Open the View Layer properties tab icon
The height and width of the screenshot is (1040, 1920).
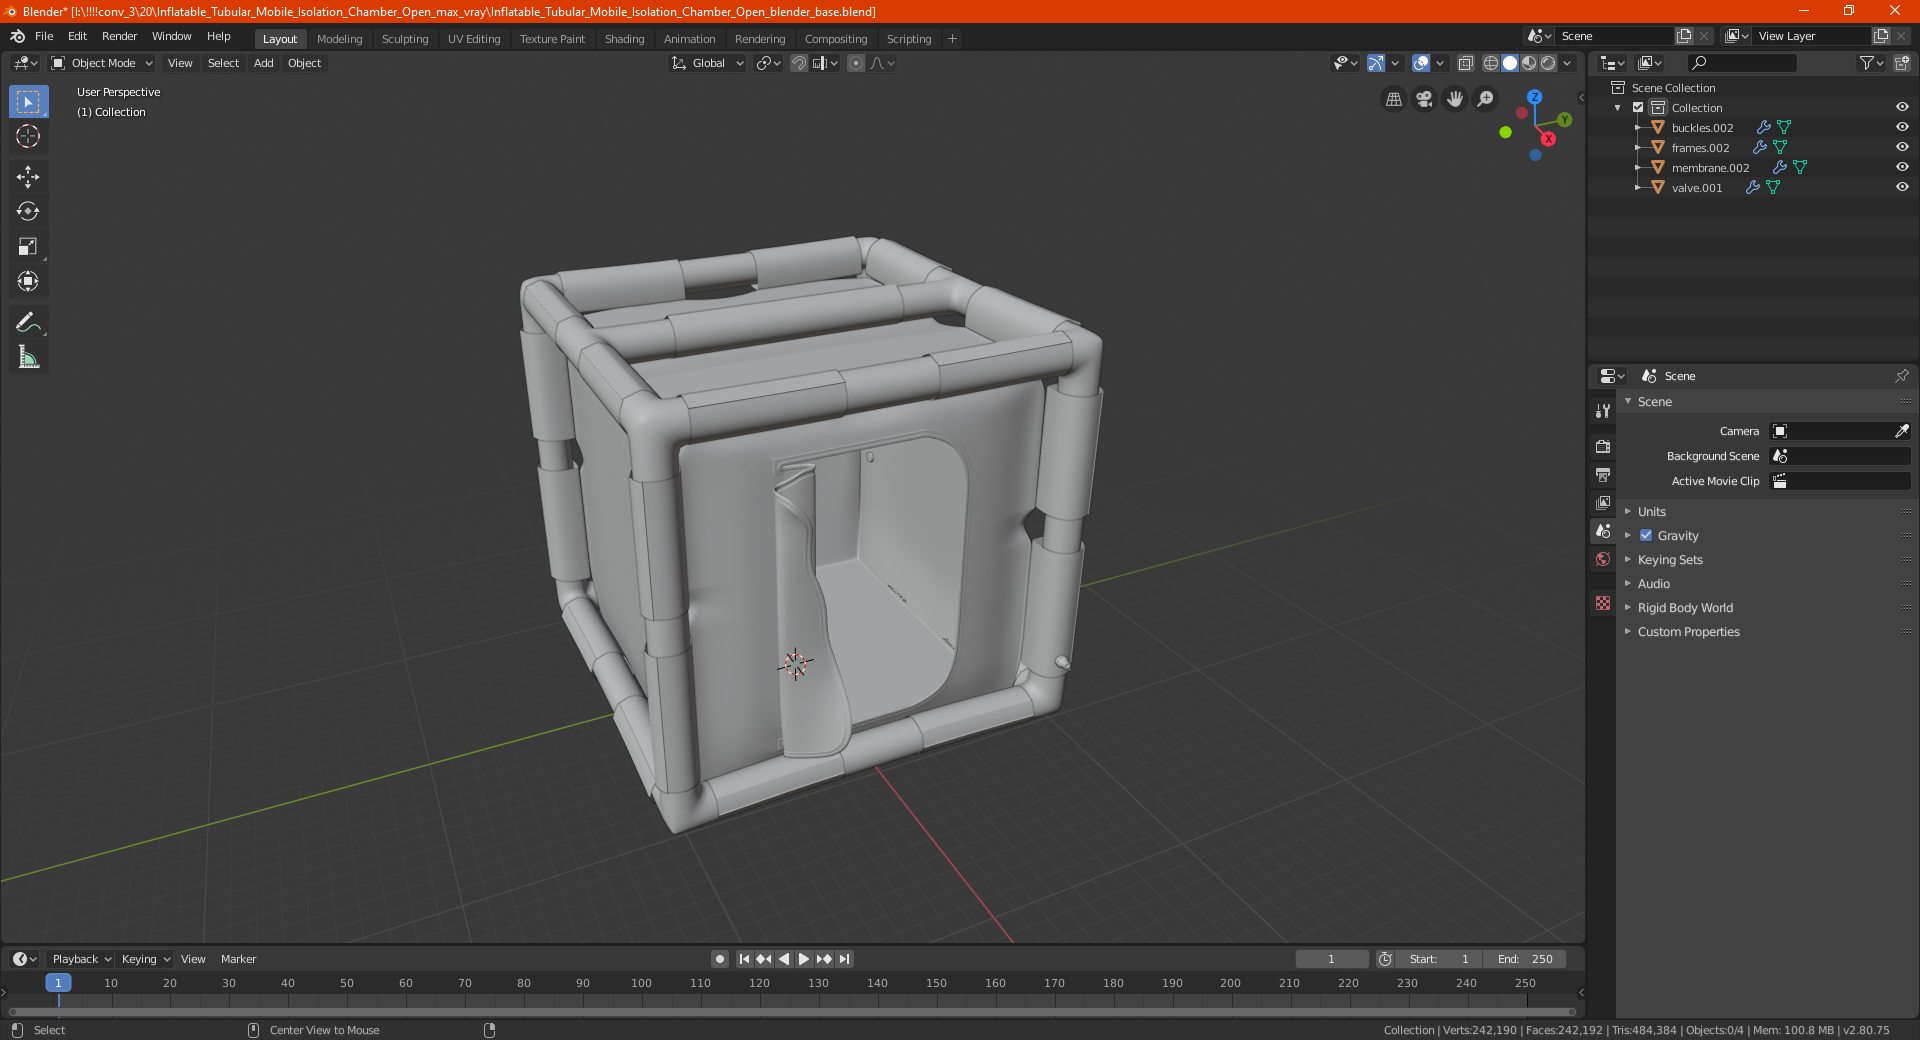click(1603, 502)
